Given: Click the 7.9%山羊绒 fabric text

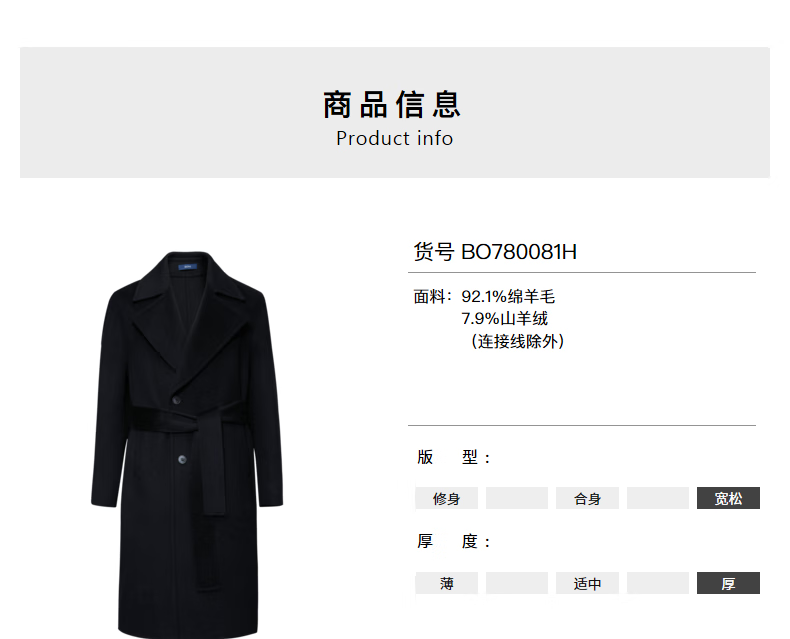Looking at the screenshot, I should pos(504,318).
